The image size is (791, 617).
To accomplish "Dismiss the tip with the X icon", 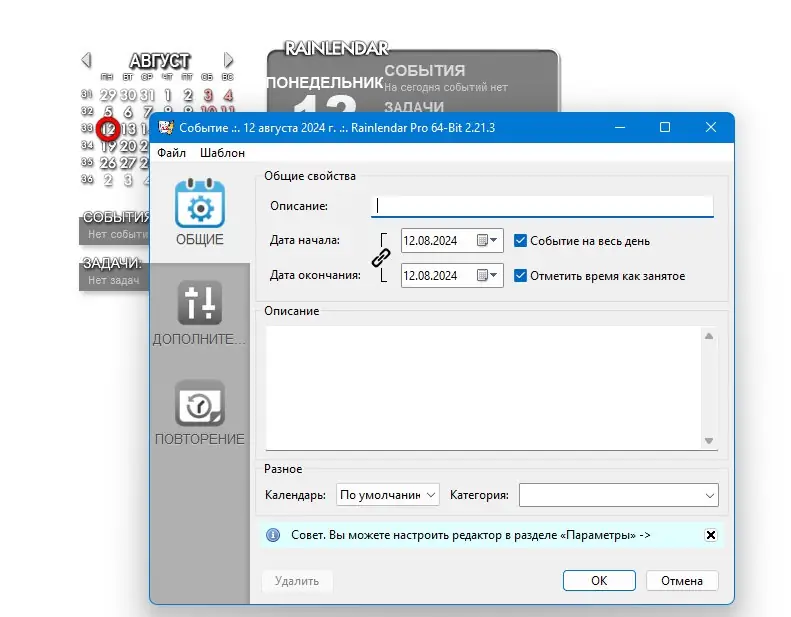I will 710,535.
